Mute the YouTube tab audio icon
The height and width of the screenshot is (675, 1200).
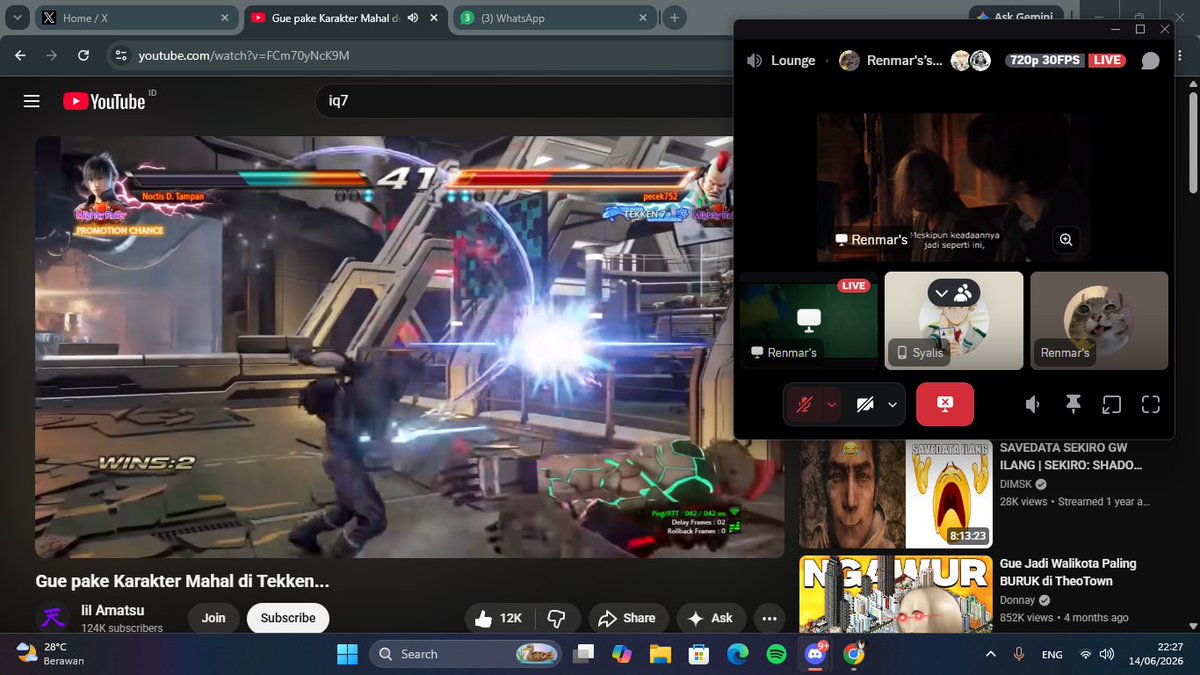tap(412, 18)
